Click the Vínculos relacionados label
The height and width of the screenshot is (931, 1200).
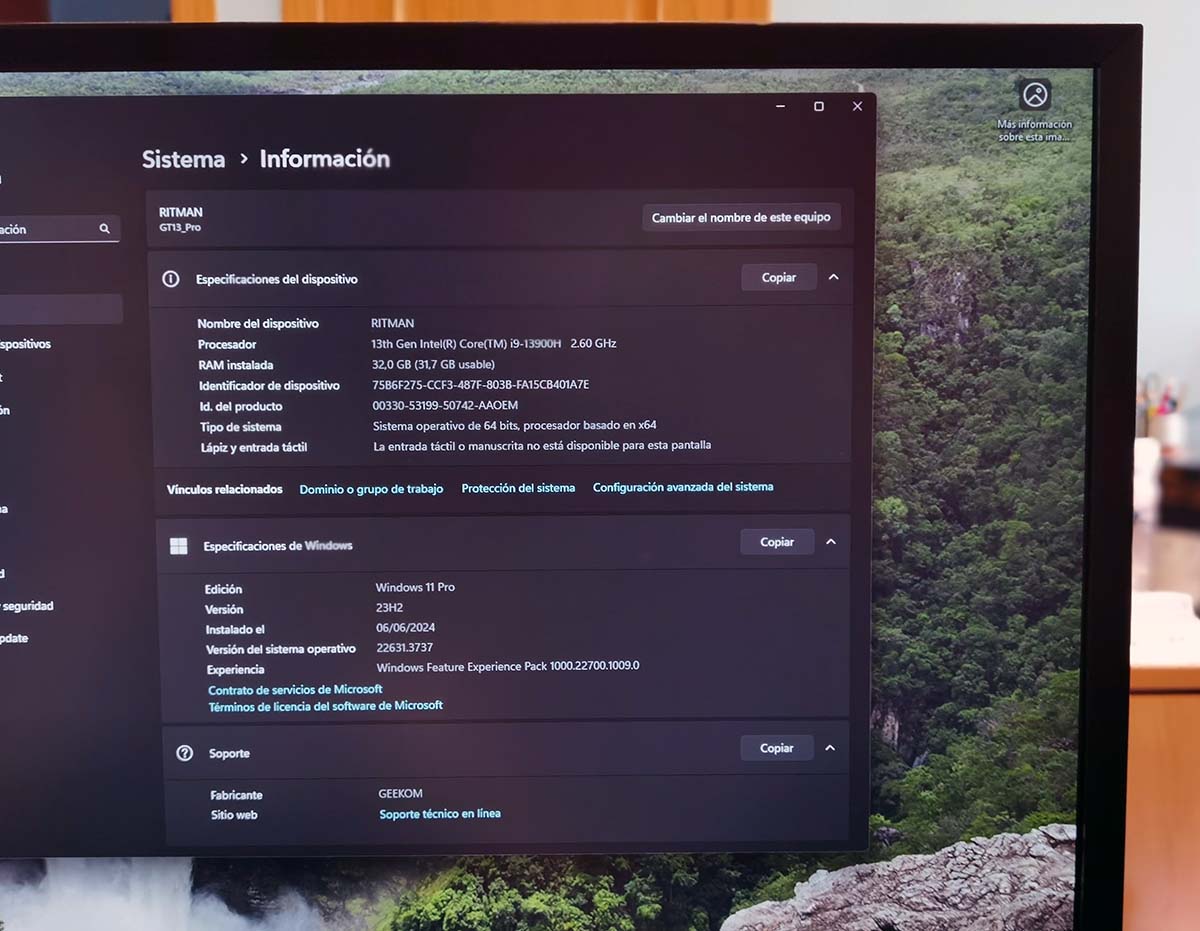click(225, 489)
